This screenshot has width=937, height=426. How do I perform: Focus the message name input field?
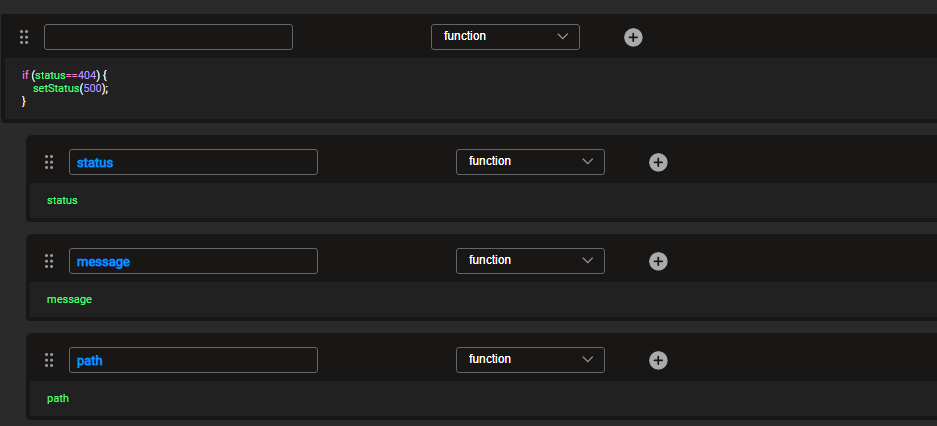[x=193, y=261]
